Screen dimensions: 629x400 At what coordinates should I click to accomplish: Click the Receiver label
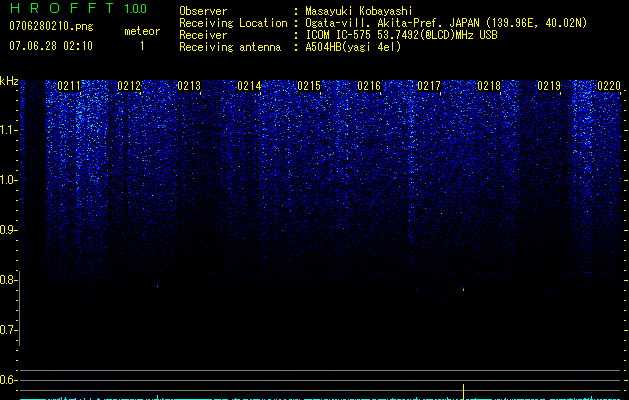[203, 35]
